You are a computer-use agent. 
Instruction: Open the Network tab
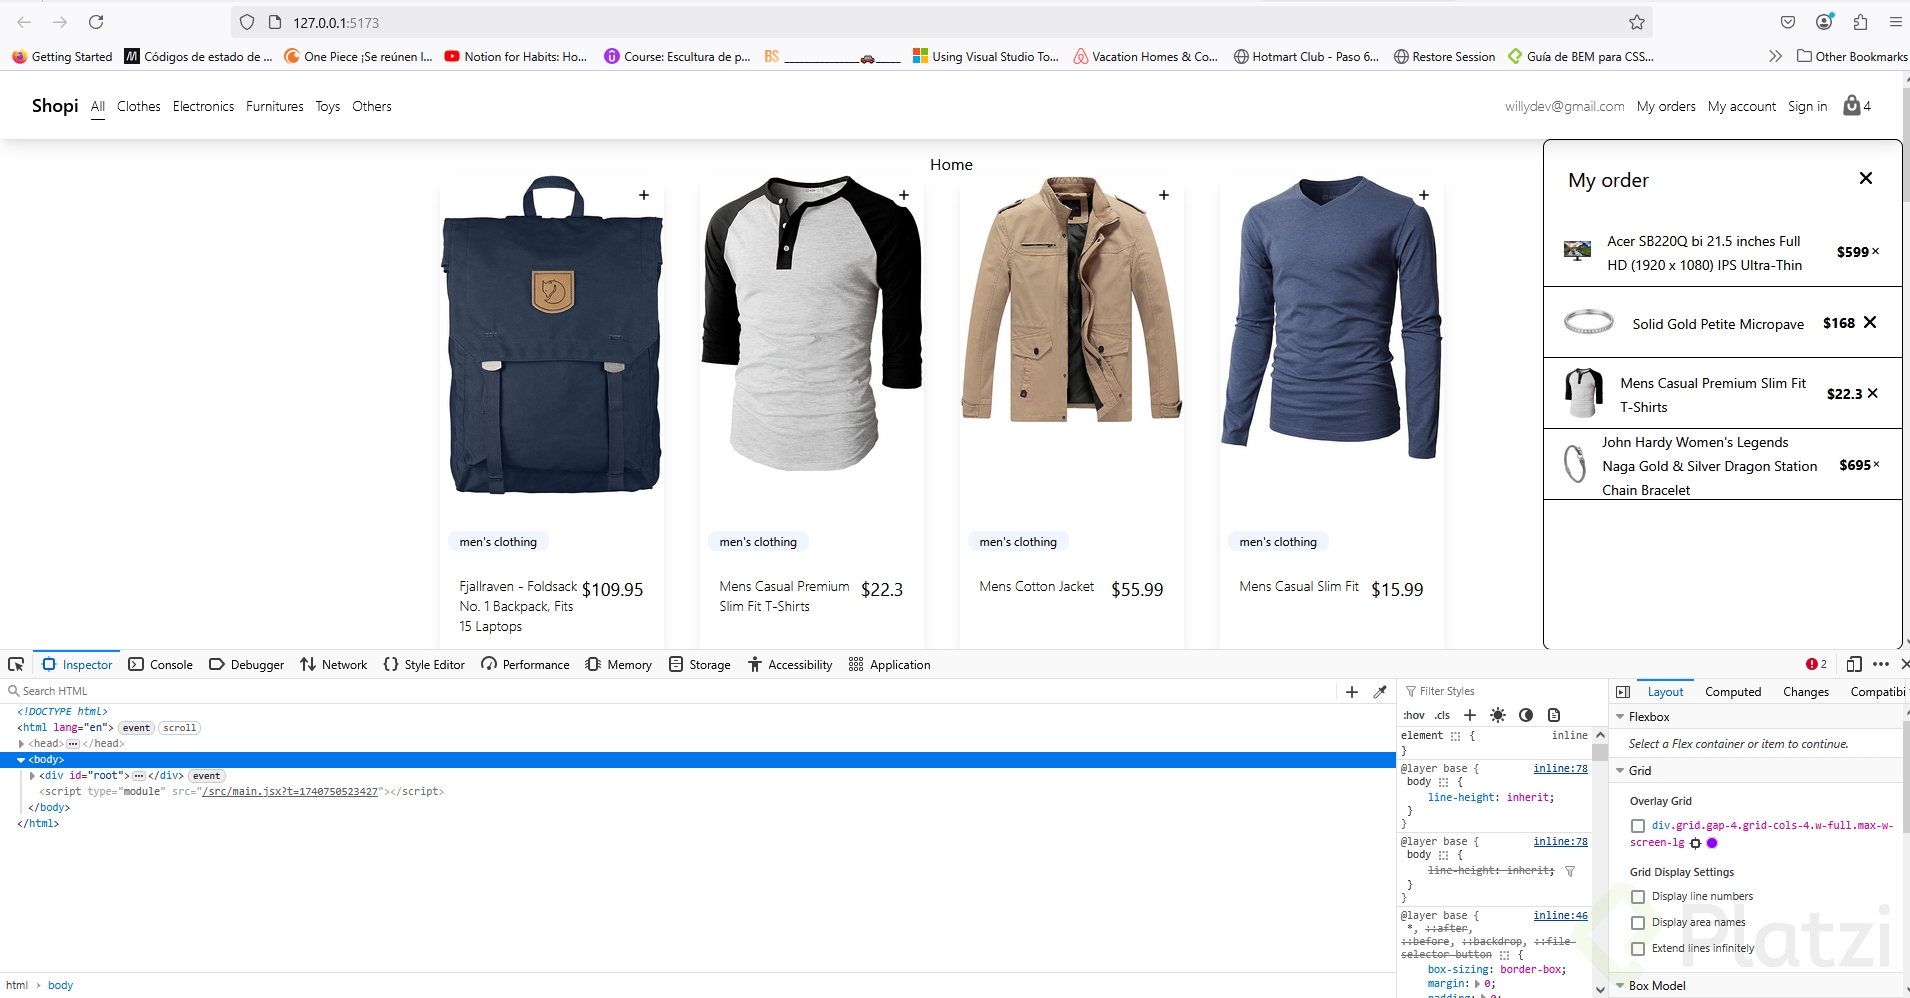[x=334, y=664]
